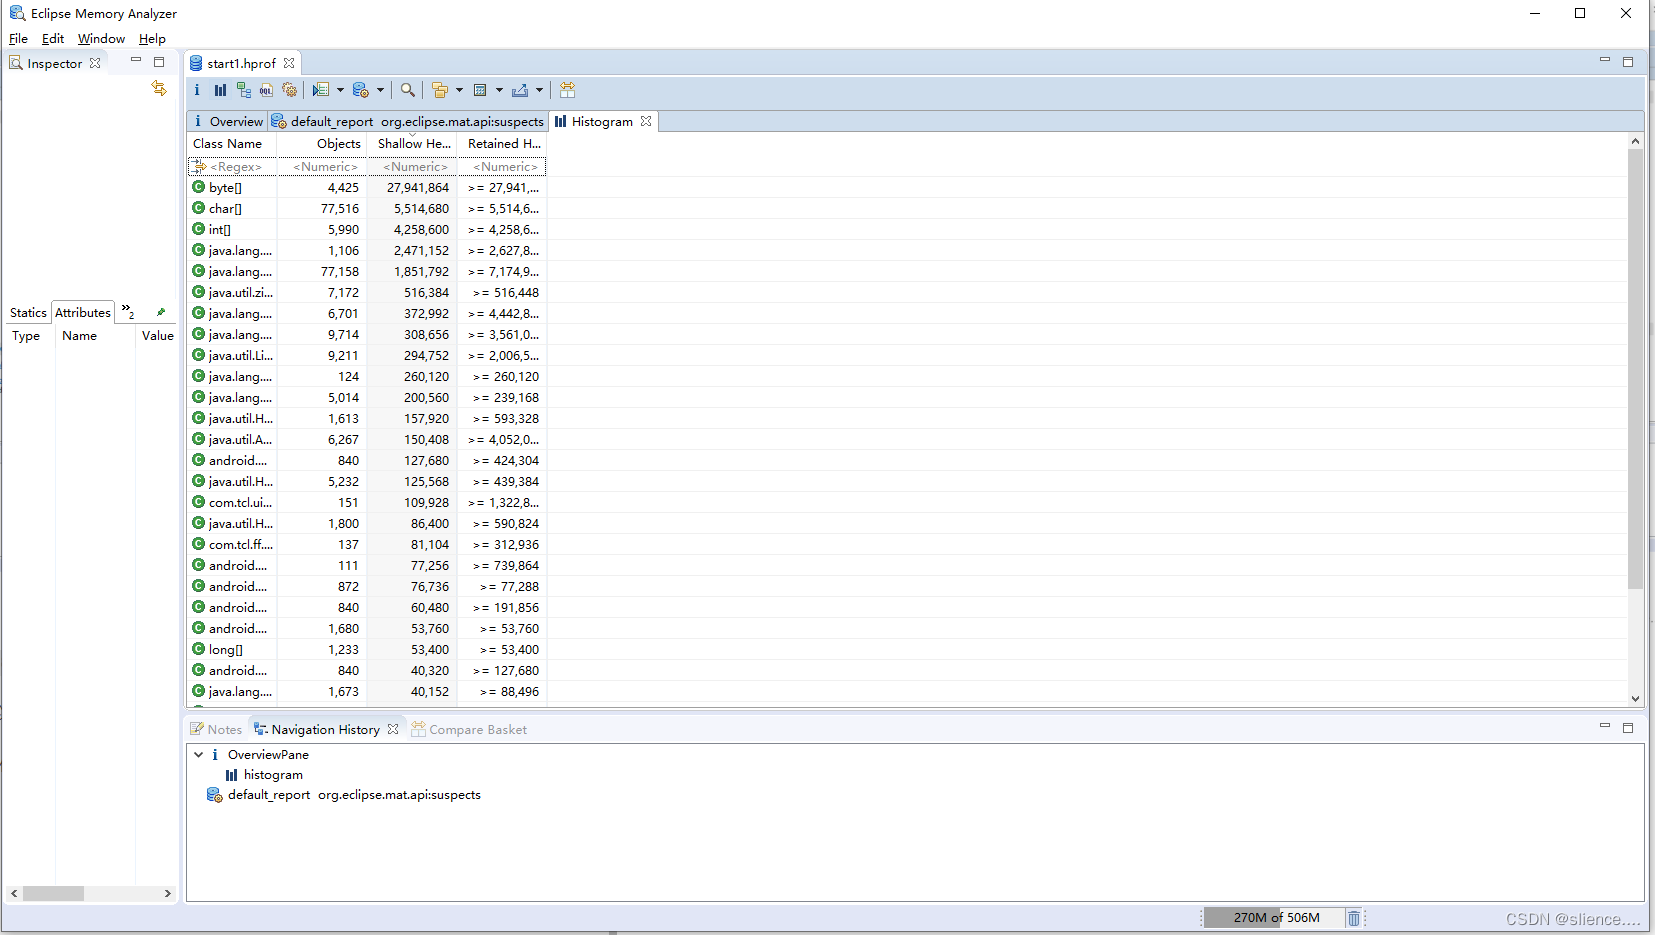
Task: Switch to the Notes tab
Action: 216,729
